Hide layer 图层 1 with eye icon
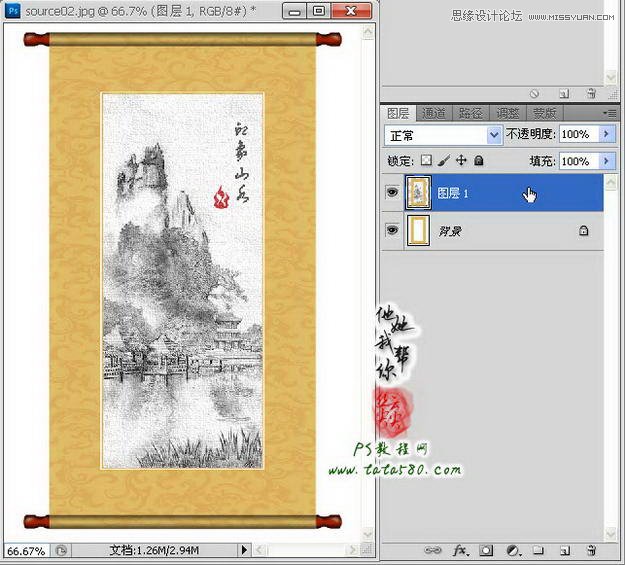Screen dimensions: 625x565 click(393, 193)
